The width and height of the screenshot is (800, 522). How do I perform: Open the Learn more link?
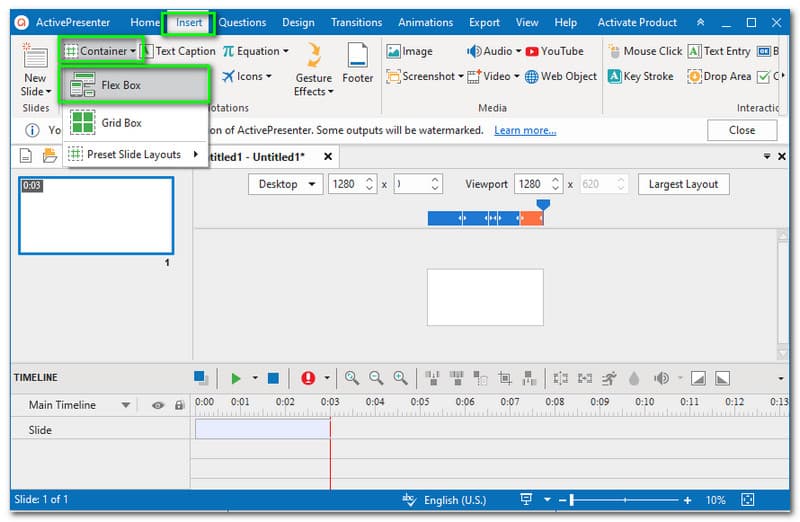click(x=525, y=130)
